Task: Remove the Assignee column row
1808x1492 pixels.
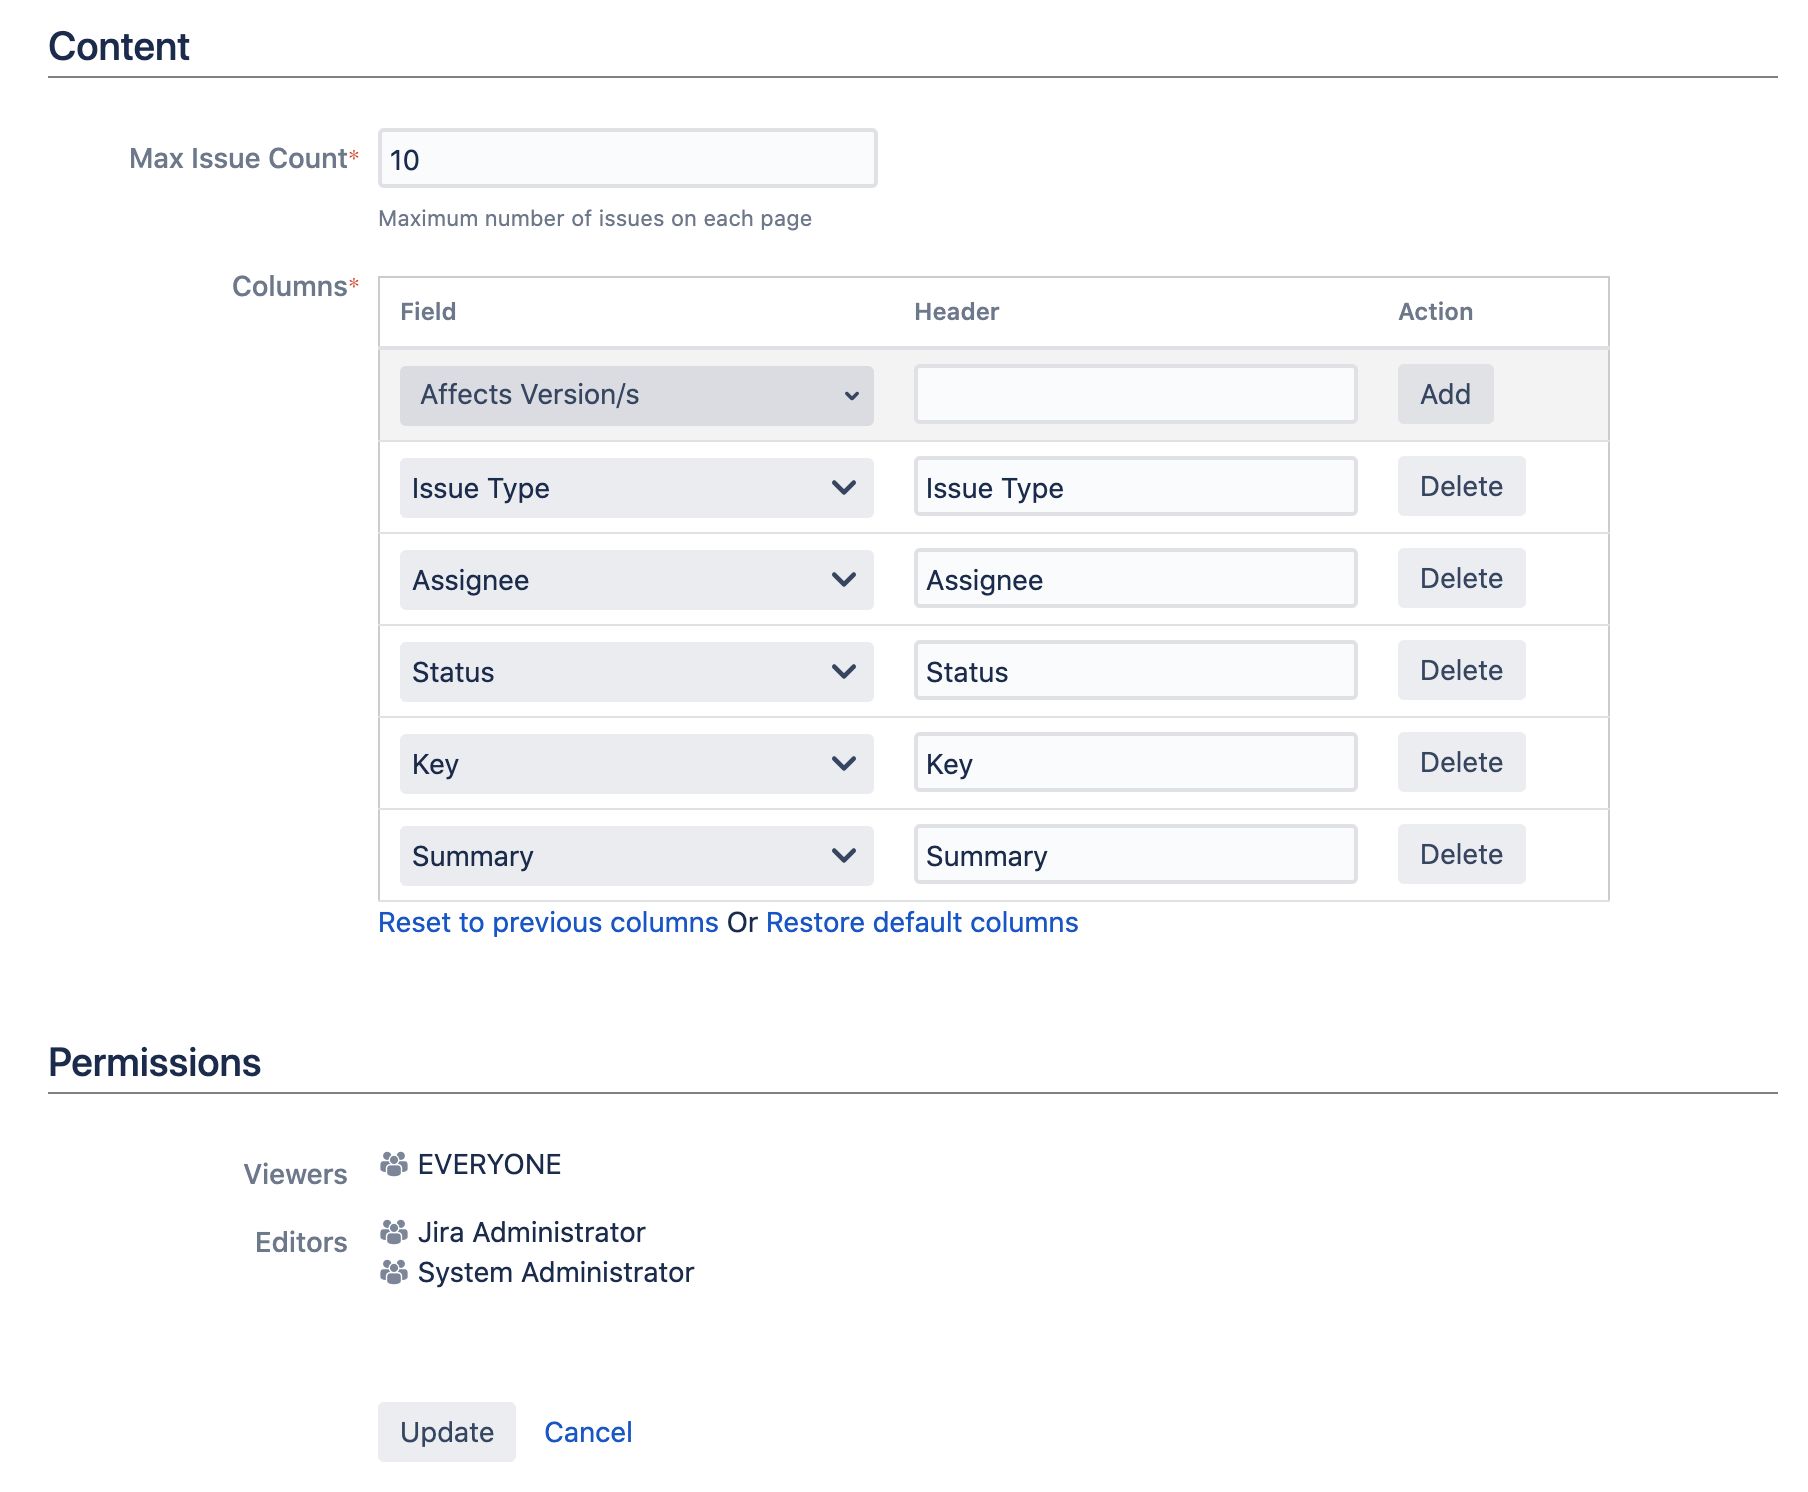Action: (x=1460, y=579)
